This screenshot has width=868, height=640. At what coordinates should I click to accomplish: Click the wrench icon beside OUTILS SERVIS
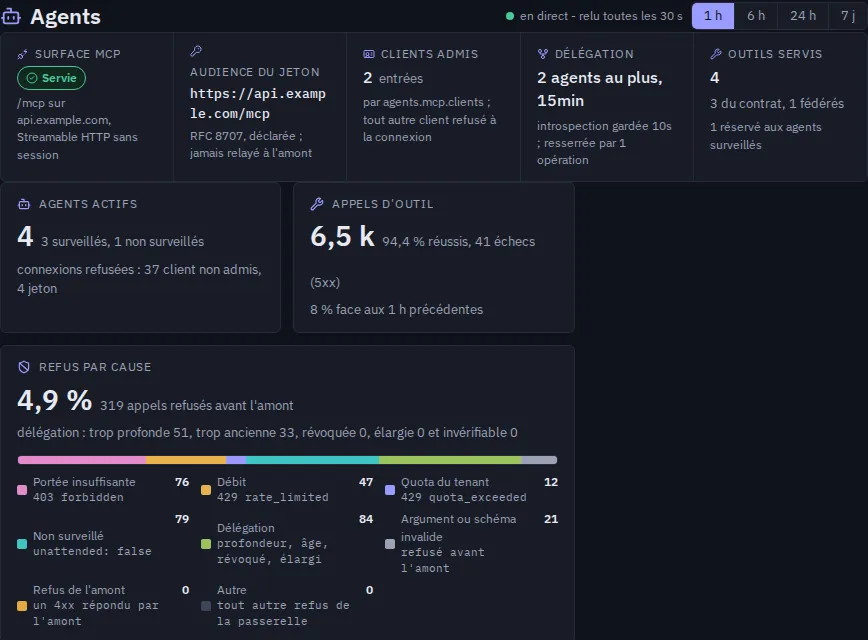(716, 54)
